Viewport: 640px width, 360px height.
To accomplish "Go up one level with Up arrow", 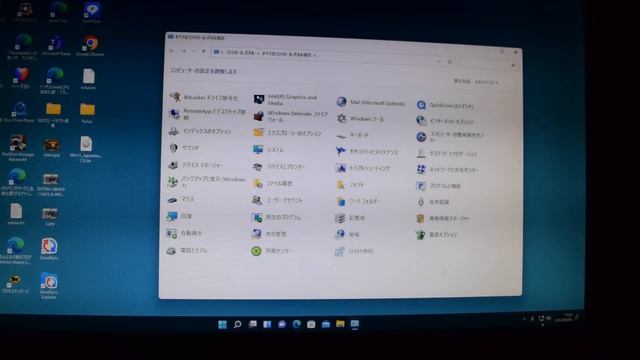I will pos(203,51).
